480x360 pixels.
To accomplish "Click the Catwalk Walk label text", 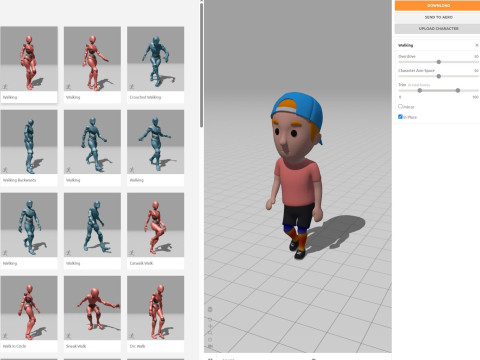I will click(x=141, y=263).
